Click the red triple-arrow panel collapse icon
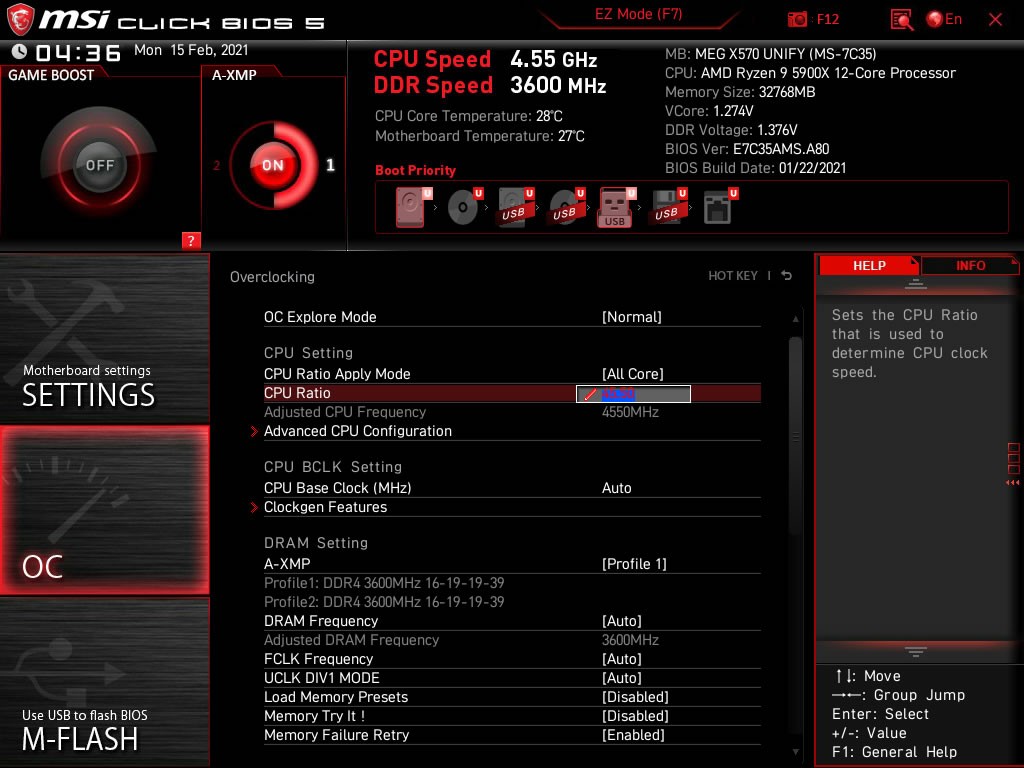 click(x=1012, y=483)
